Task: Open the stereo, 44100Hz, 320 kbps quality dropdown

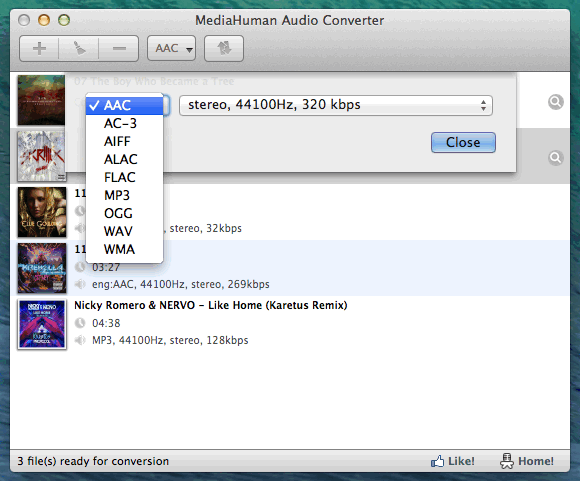Action: click(x=336, y=105)
